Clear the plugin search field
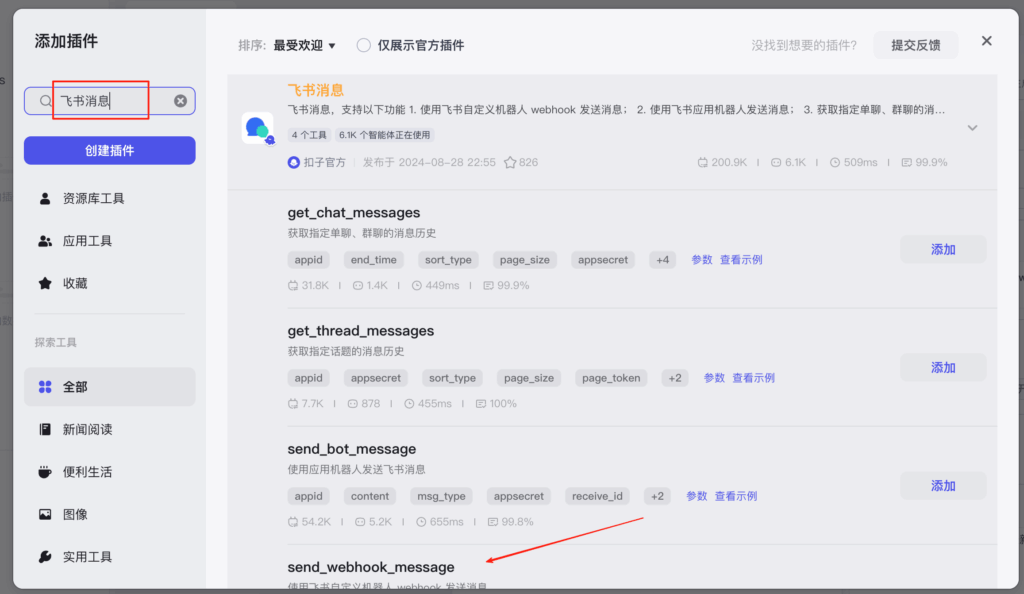Screen dimensions: 1024x594 180,101
